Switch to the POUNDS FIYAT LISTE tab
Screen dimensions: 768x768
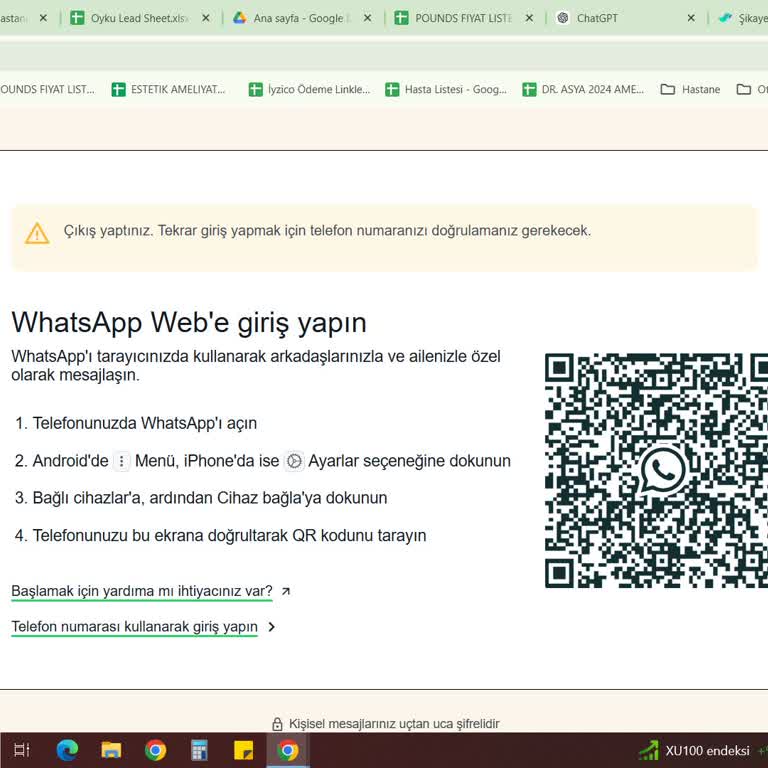click(x=463, y=18)
